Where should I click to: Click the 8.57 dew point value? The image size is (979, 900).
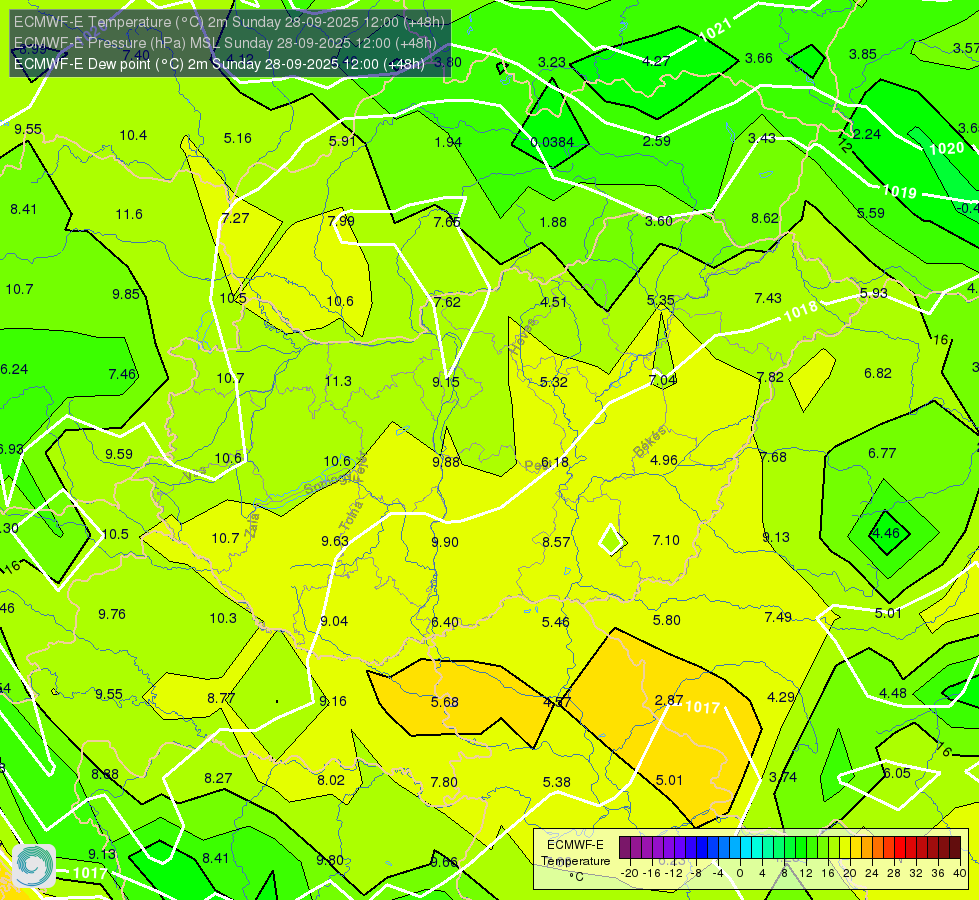(556, 541)
